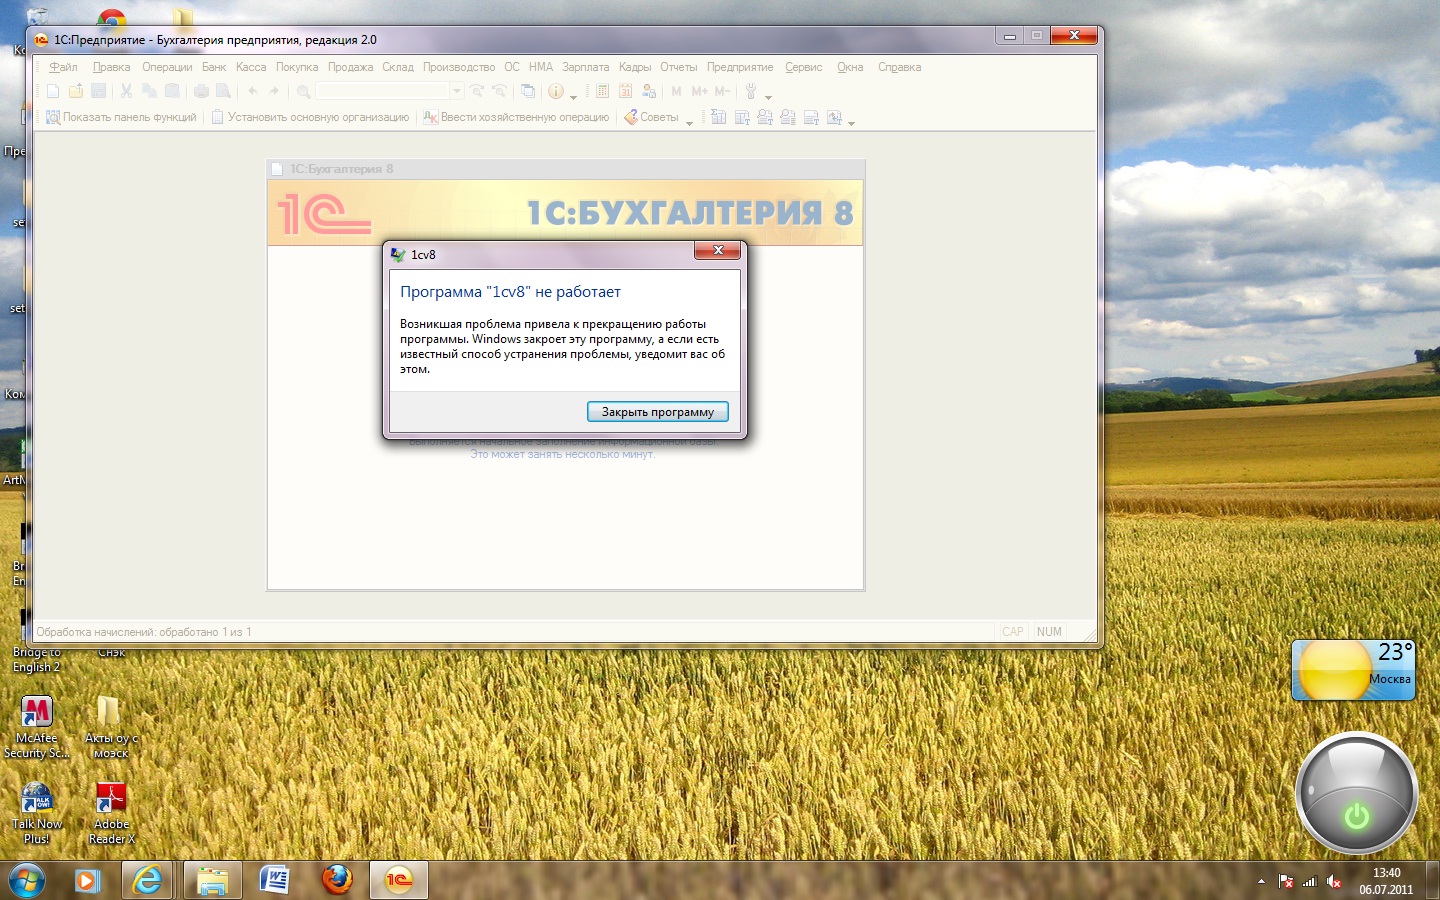Click the Moscow weather gadget

pos(1353,670)
